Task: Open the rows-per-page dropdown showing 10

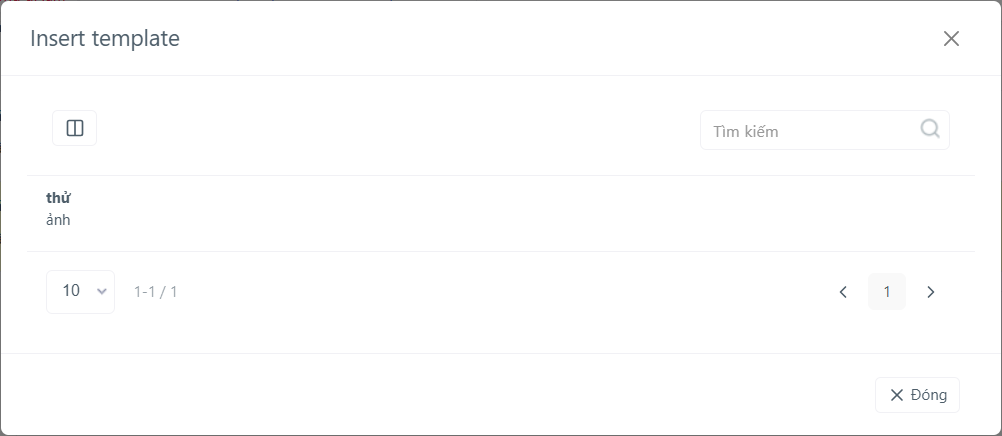Action: point(81,292)
